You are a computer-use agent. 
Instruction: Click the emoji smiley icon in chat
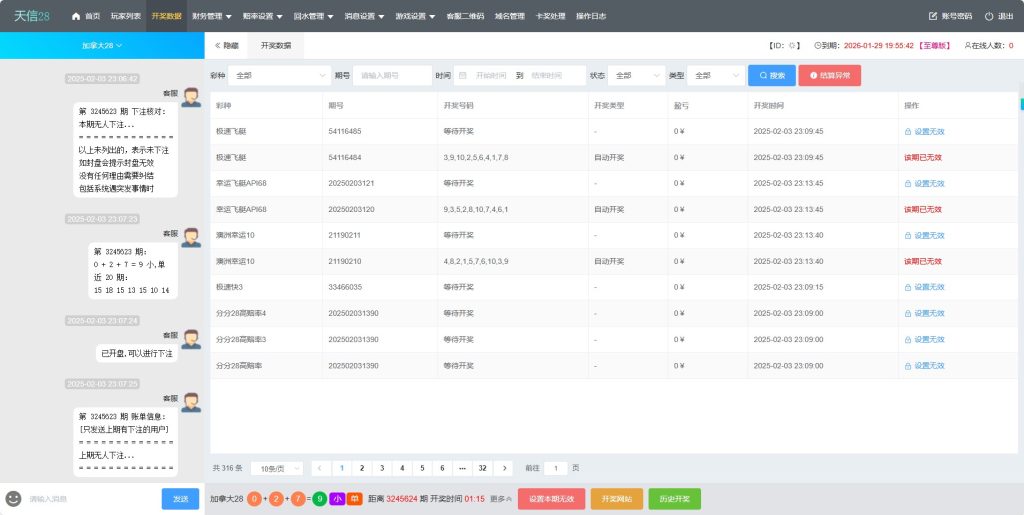tap(14, 498)
